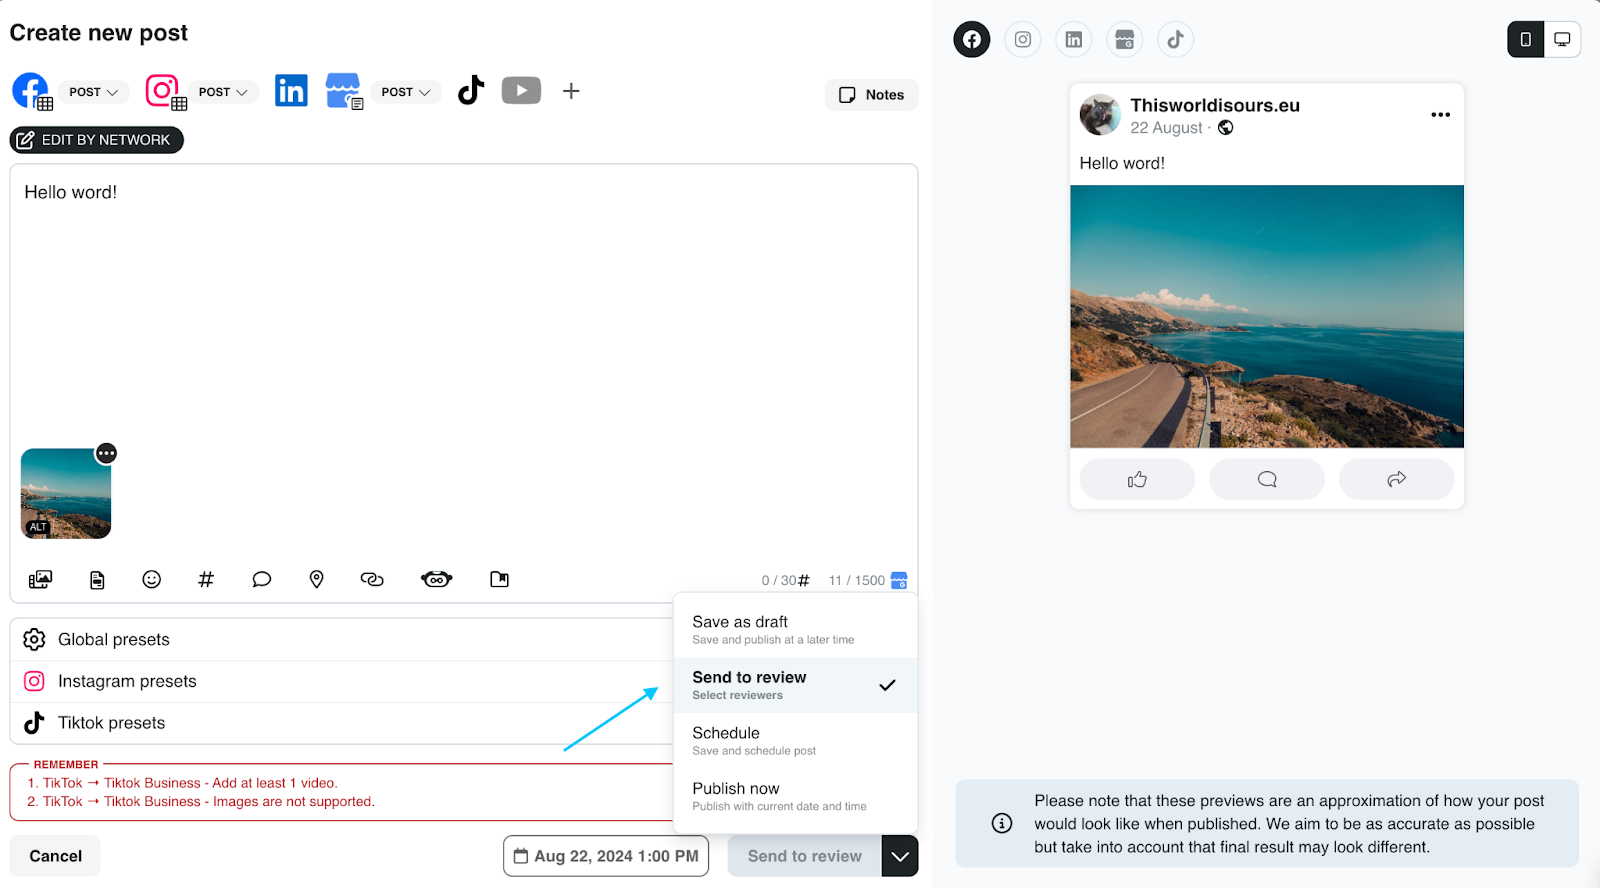
Task: Add another network with plus icon
Action: click(x=571, y=91)
